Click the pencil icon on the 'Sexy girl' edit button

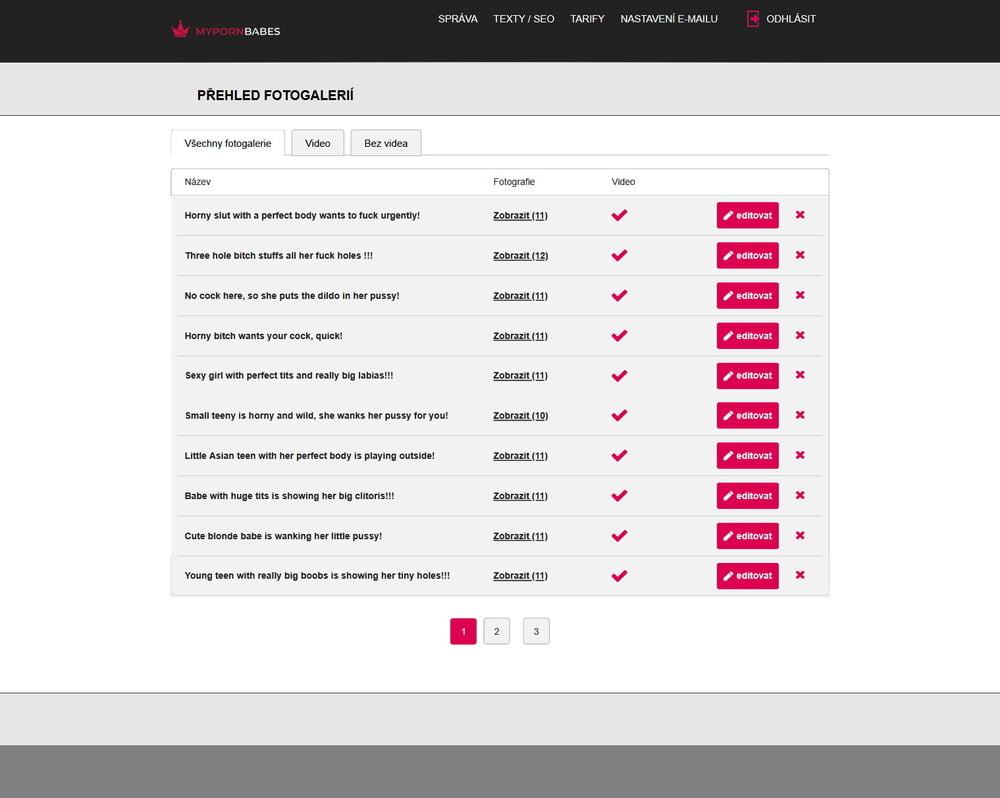pyautogui.click(x=729, y=375)
